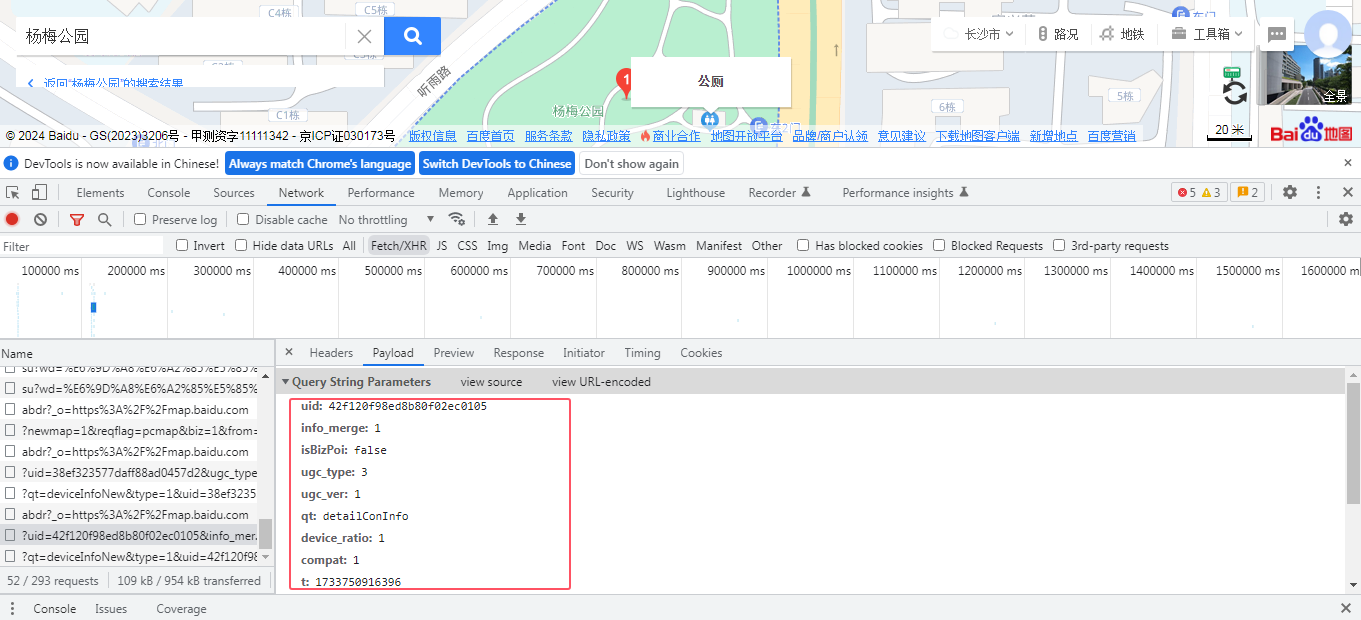The height and width of the screenshot is (620, 1361).
Task: Expand the 工具箱 toolbox menu
Action: (1207, 34)
